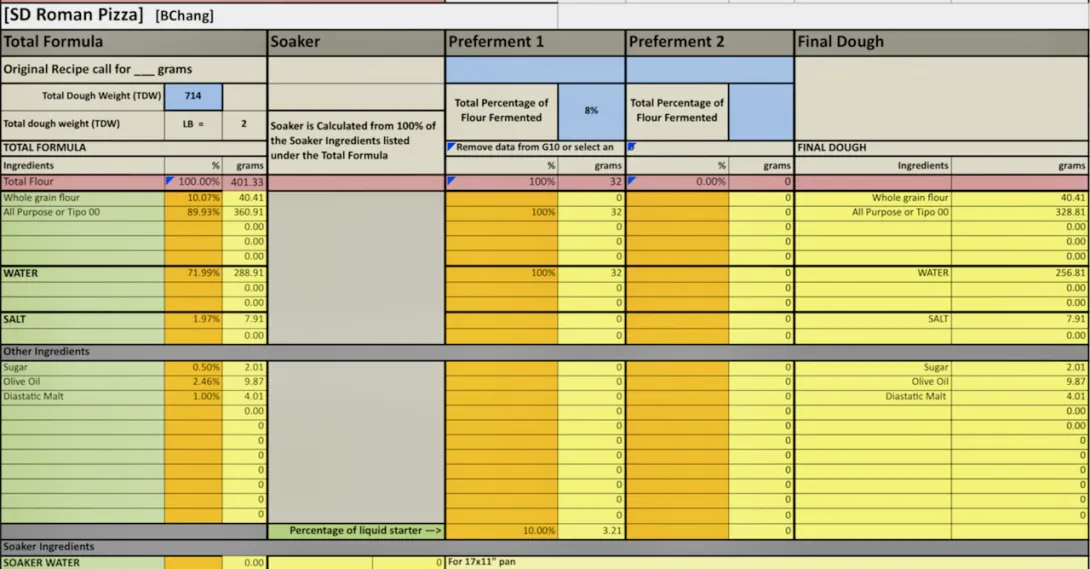Click the Final Dough WATER value 256.81

click(1019, 273)
